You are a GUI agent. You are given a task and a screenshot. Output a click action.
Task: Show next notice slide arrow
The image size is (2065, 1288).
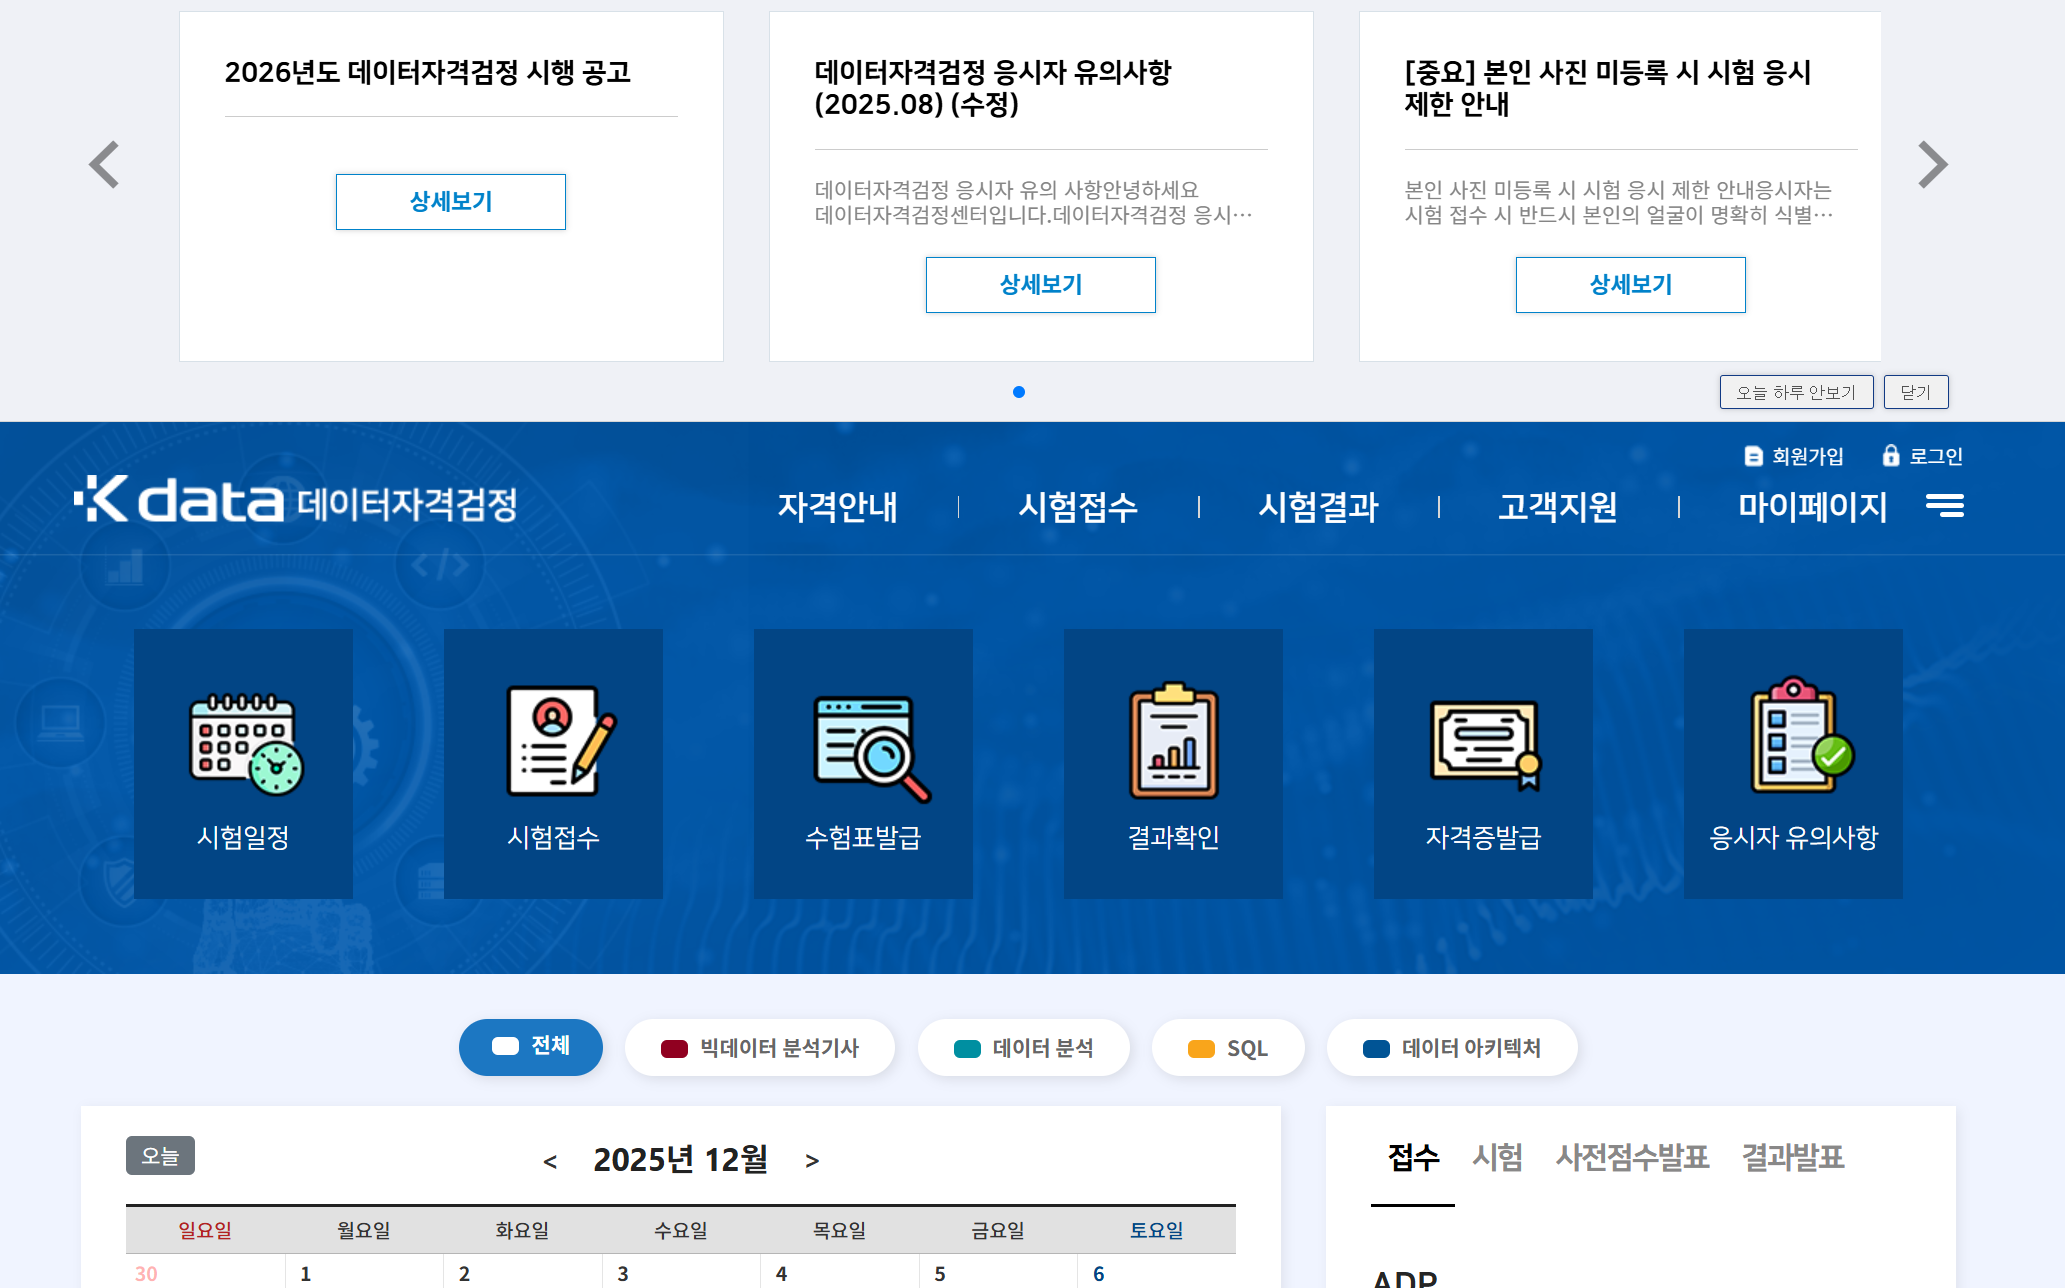pos(1932,165)
